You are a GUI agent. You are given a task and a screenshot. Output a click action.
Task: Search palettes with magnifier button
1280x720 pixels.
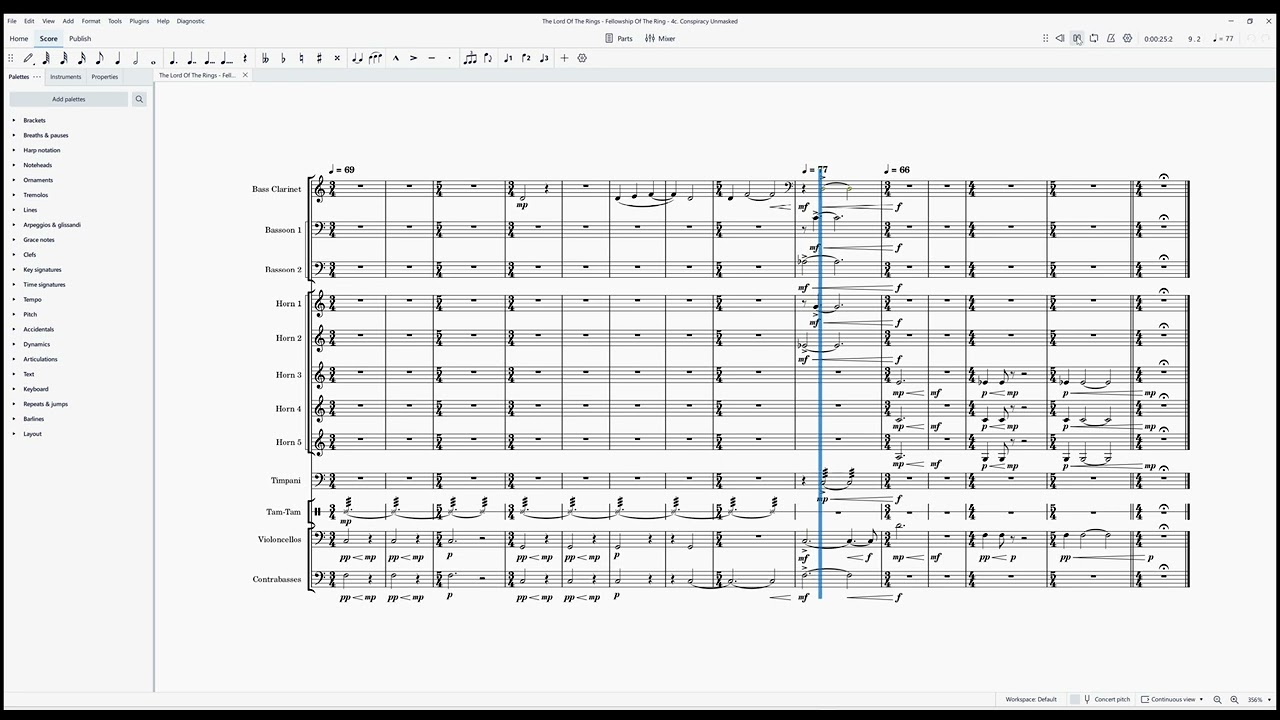click(x=139, y=99)
